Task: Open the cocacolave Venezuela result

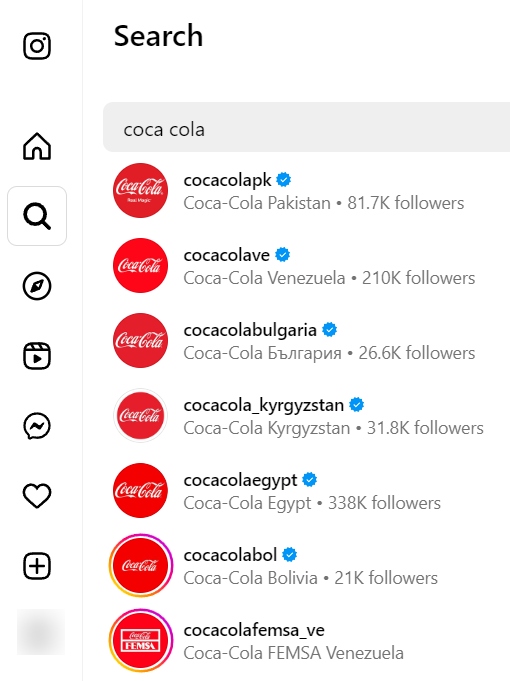Action: point(306,266)
